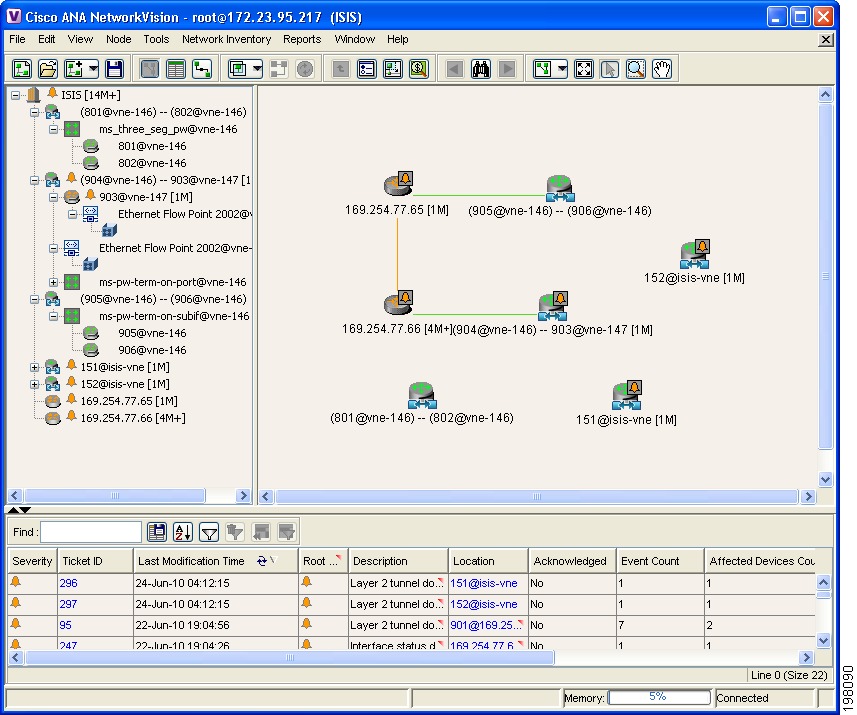Screen dimensions: 857x715
Task: Open the layout dropdown arrow
Action: [562, 69]
